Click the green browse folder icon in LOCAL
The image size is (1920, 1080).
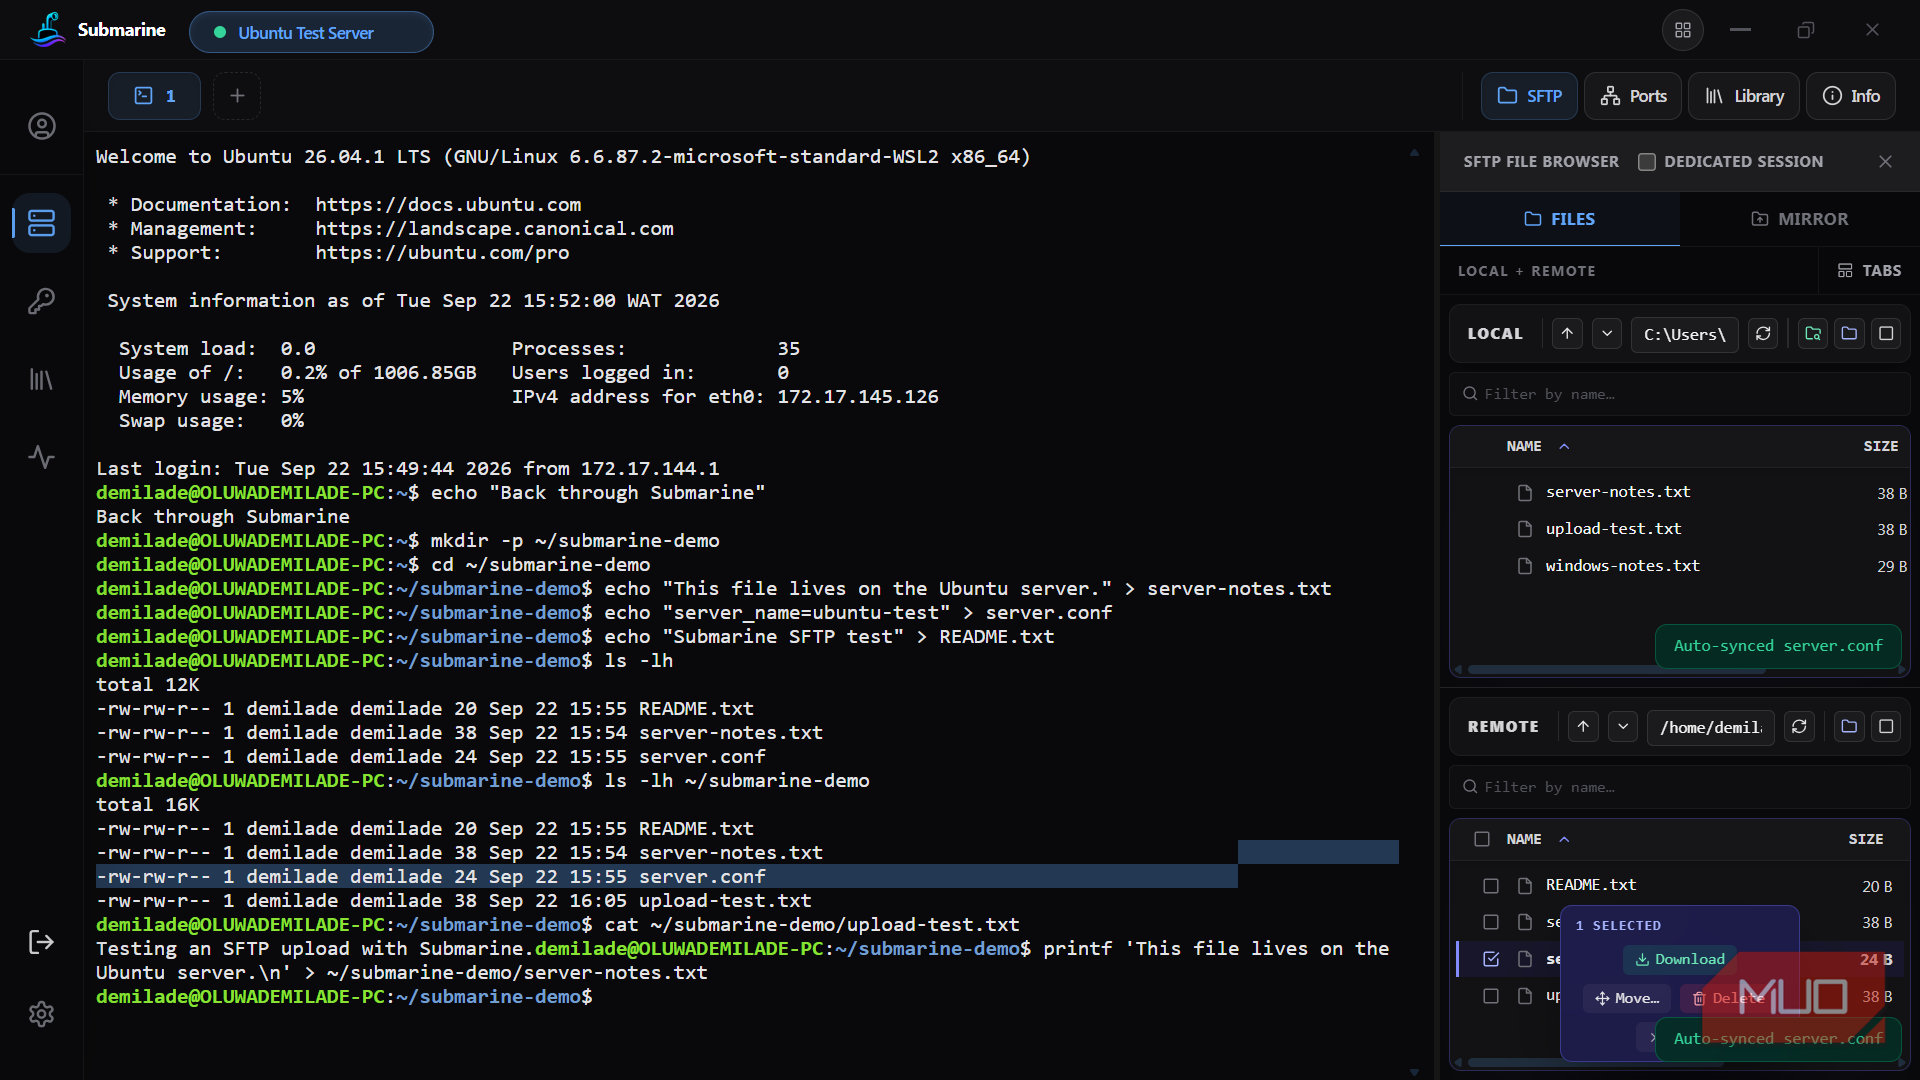[1813, 334]
